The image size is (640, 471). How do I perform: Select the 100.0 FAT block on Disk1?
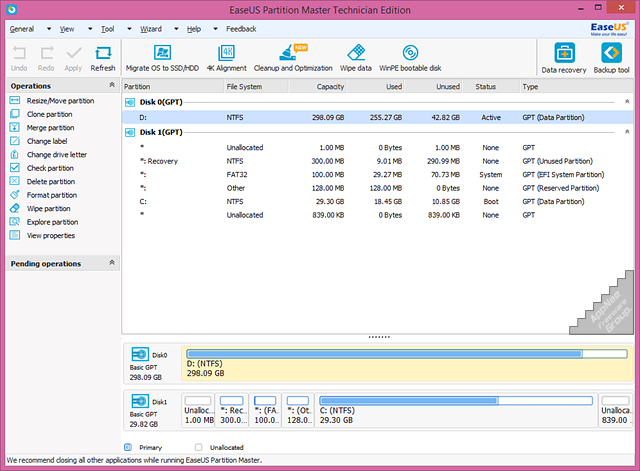[x=265, y=410]
